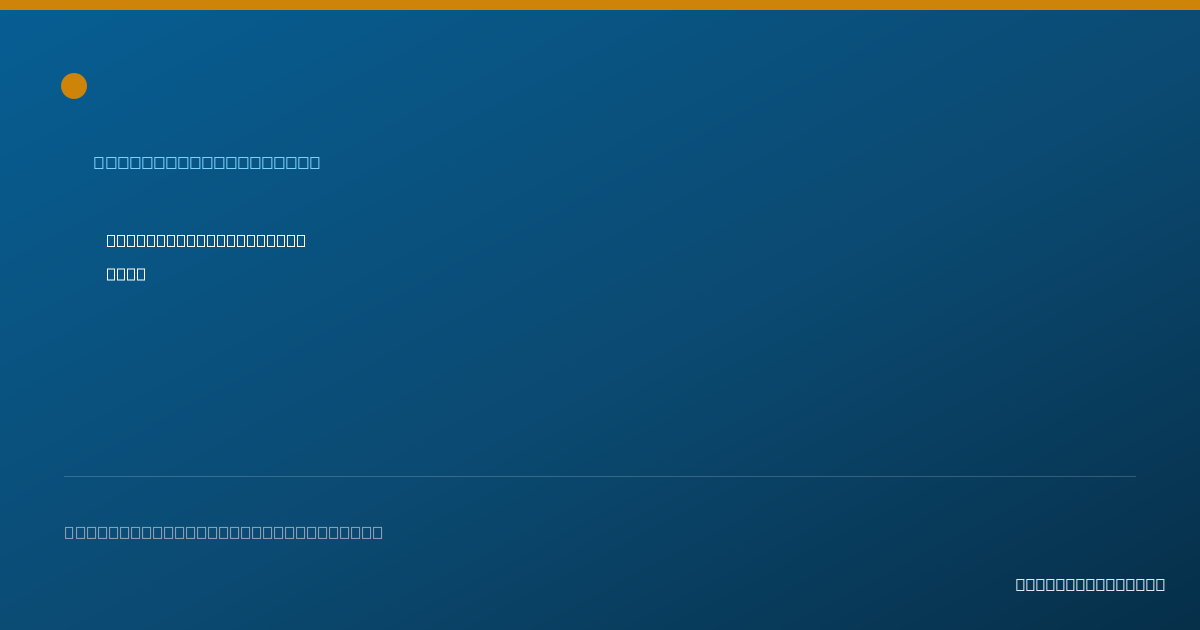Screen dimensions: 1200x630
Task: Click the long white text line
Action: (206, 240)
